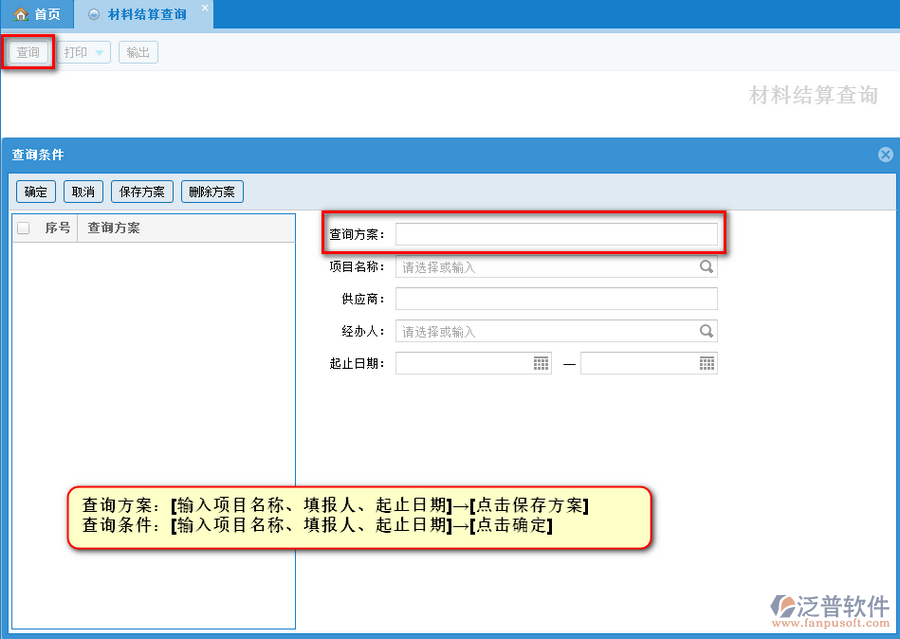Close the 材料结算查询 tab
This screenshot has height=639, width=900.
point(204,7)
